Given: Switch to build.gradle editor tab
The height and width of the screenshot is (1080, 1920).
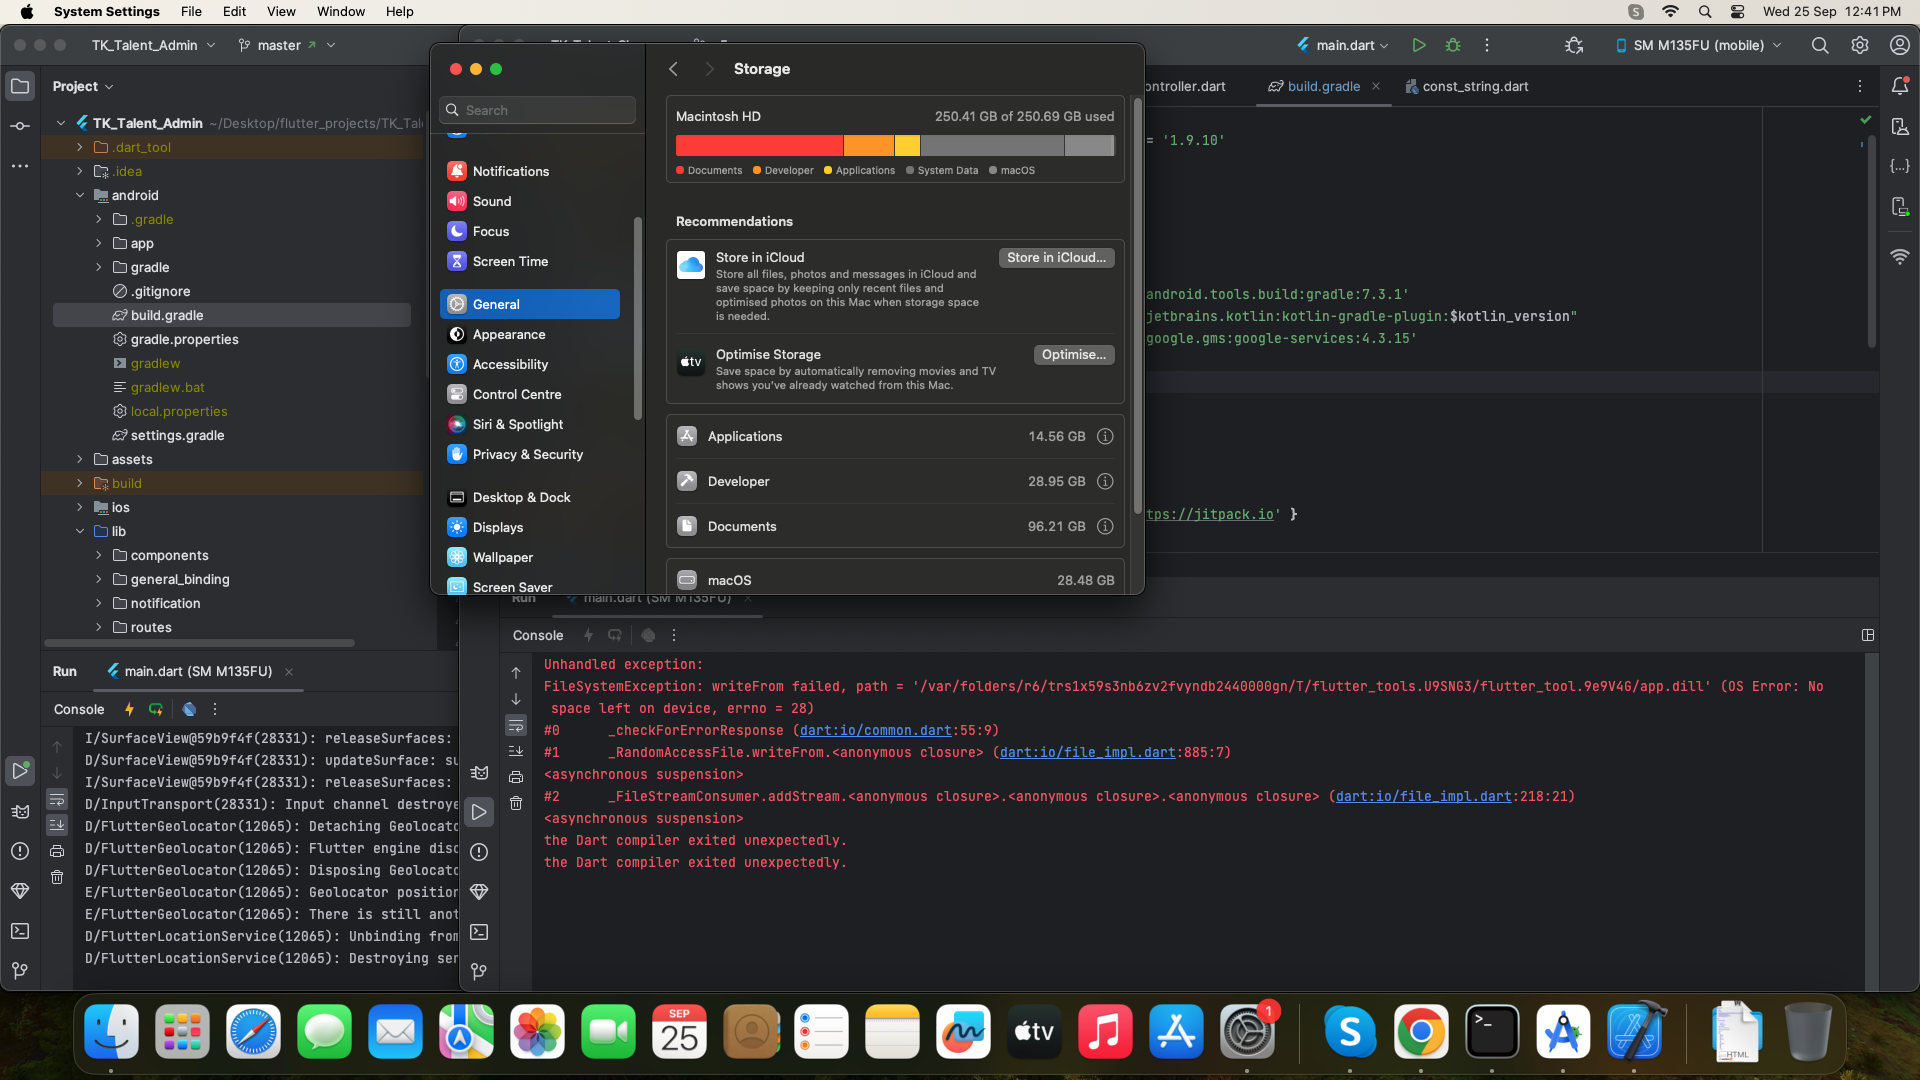Looking at the screenshot, I should [x=1323, y=86].
